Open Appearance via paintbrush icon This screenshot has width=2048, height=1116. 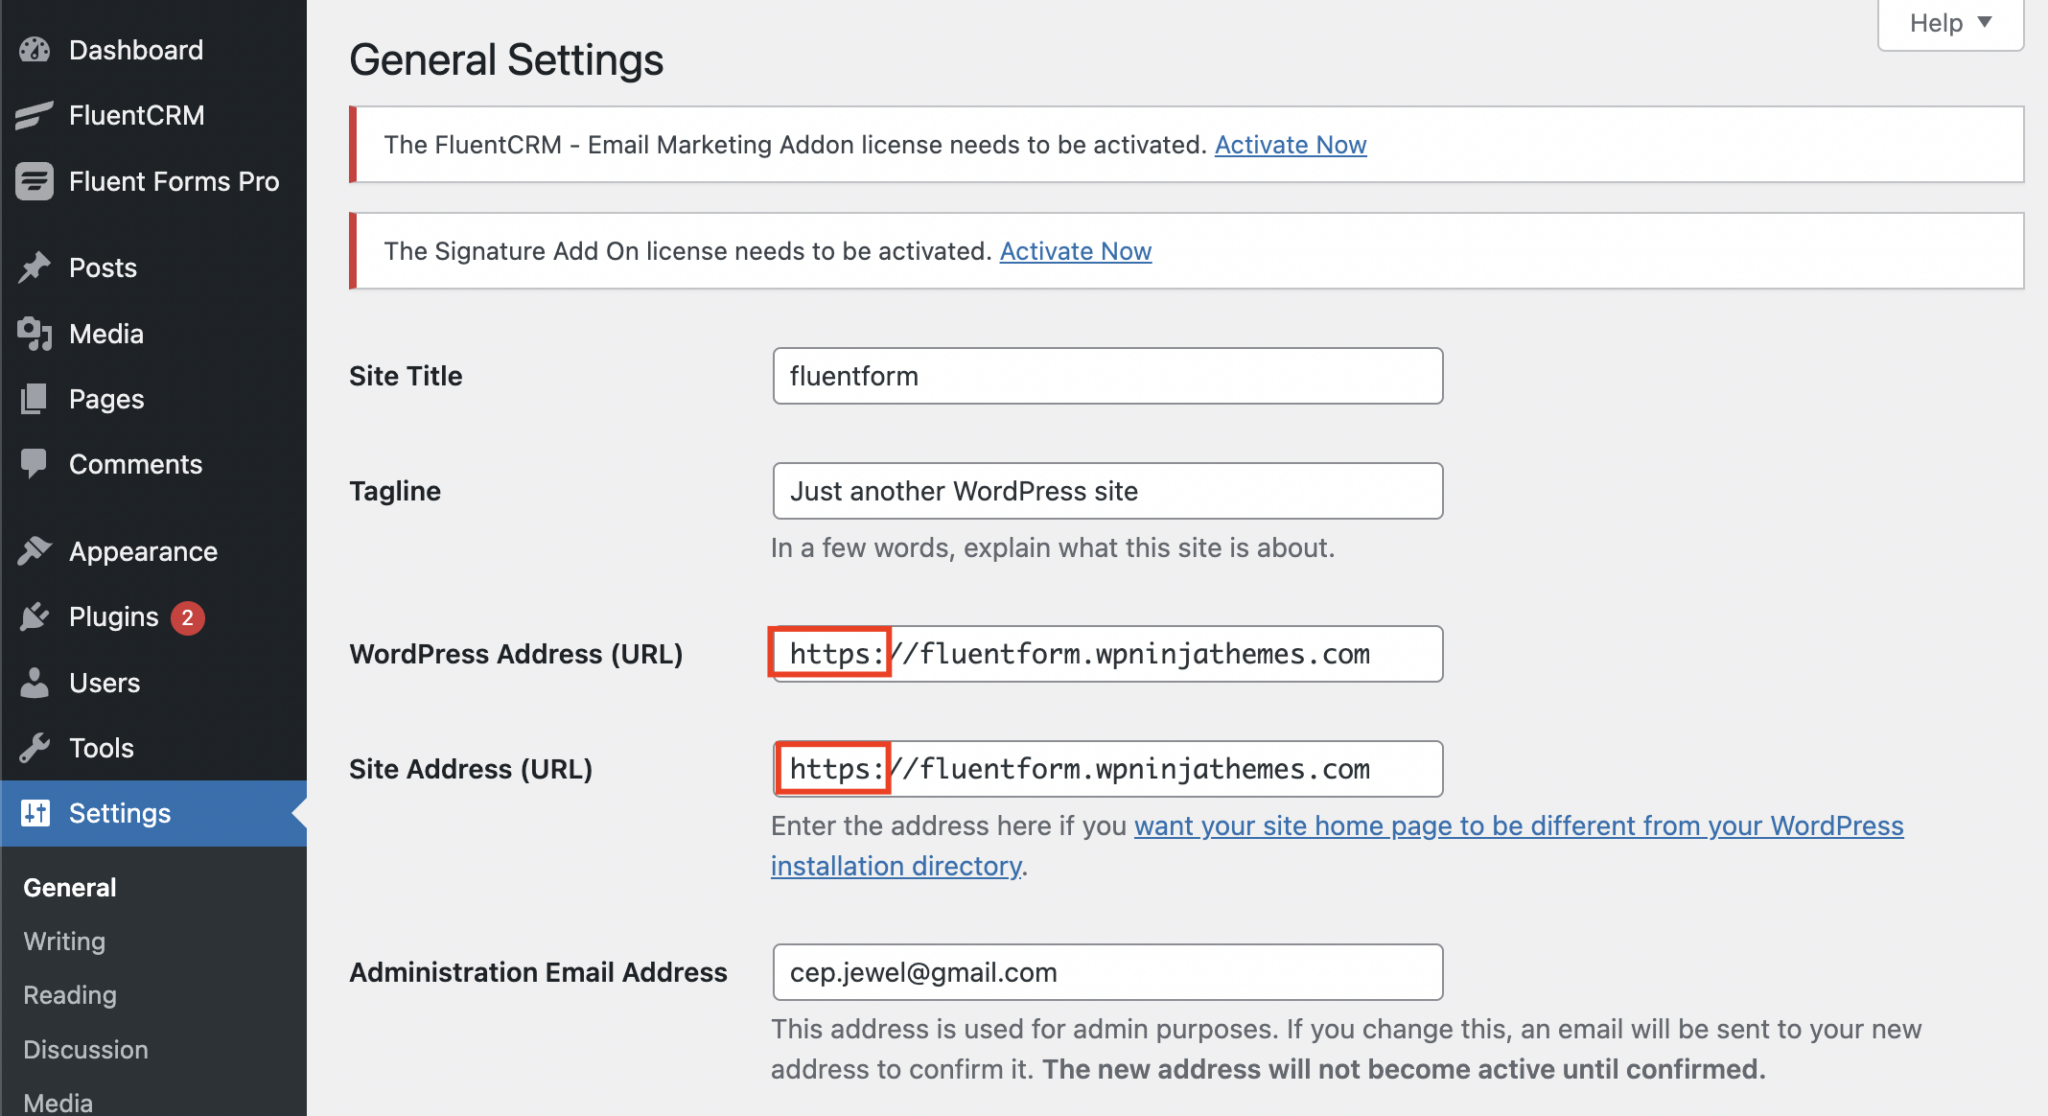point(34,551)
